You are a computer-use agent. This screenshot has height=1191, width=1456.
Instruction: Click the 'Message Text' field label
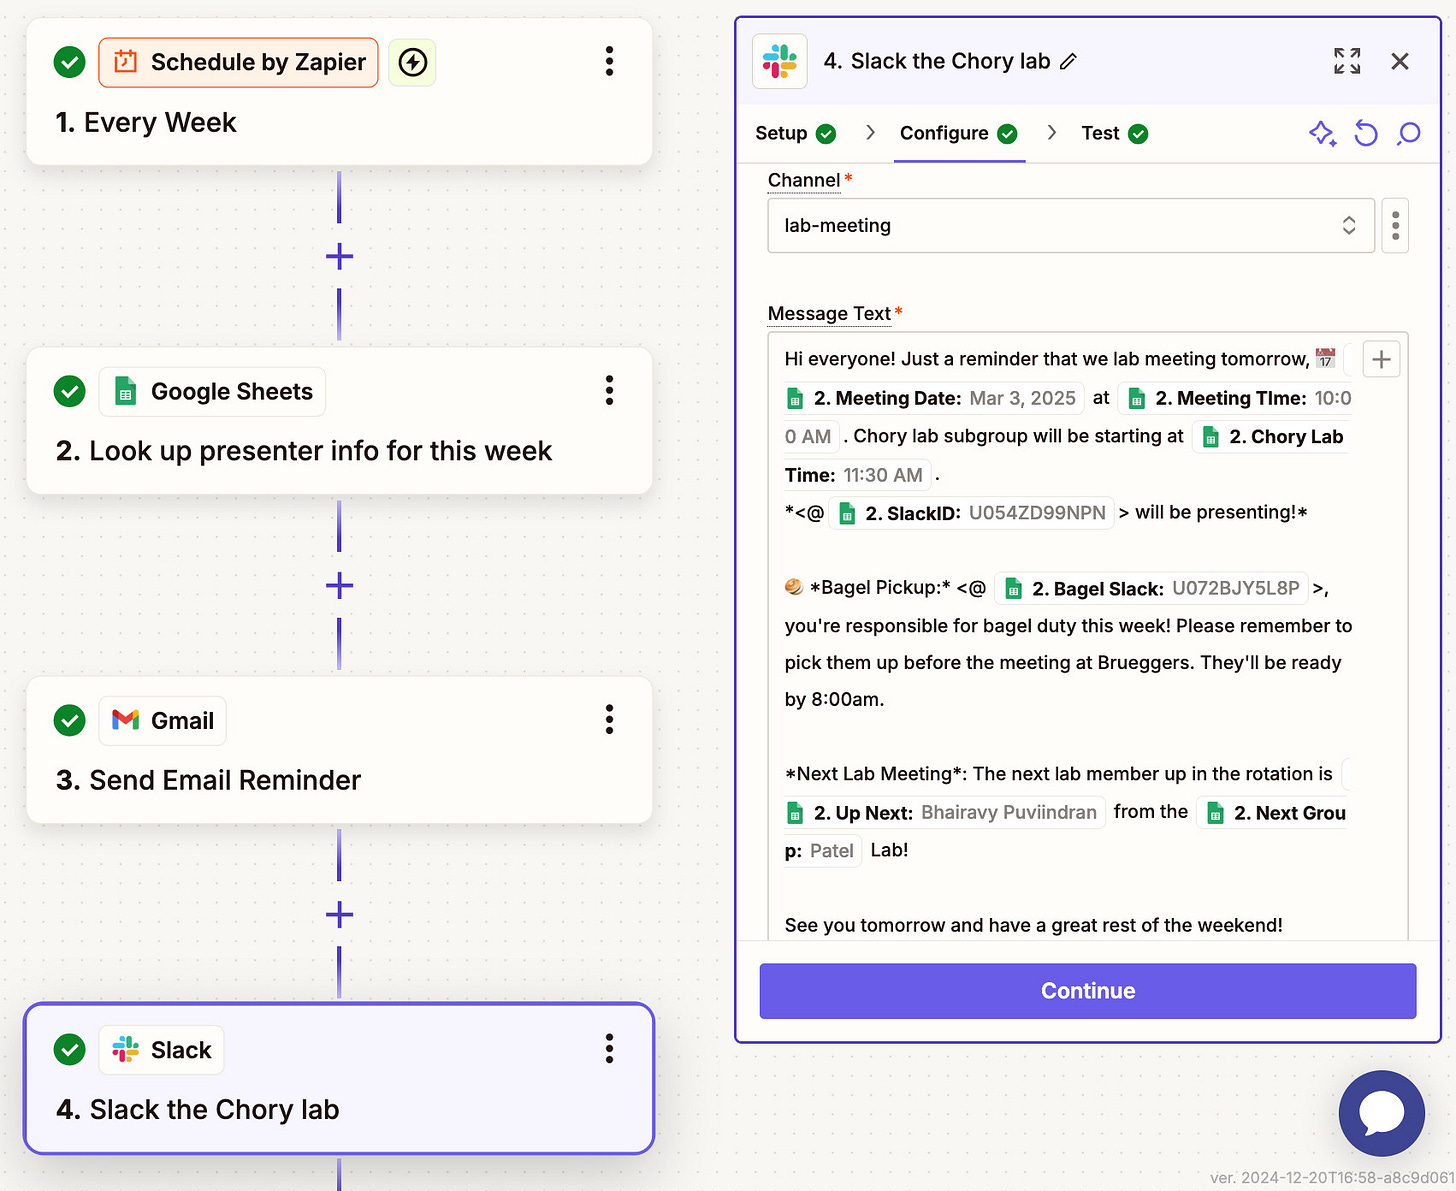click(x=829, y=313)
